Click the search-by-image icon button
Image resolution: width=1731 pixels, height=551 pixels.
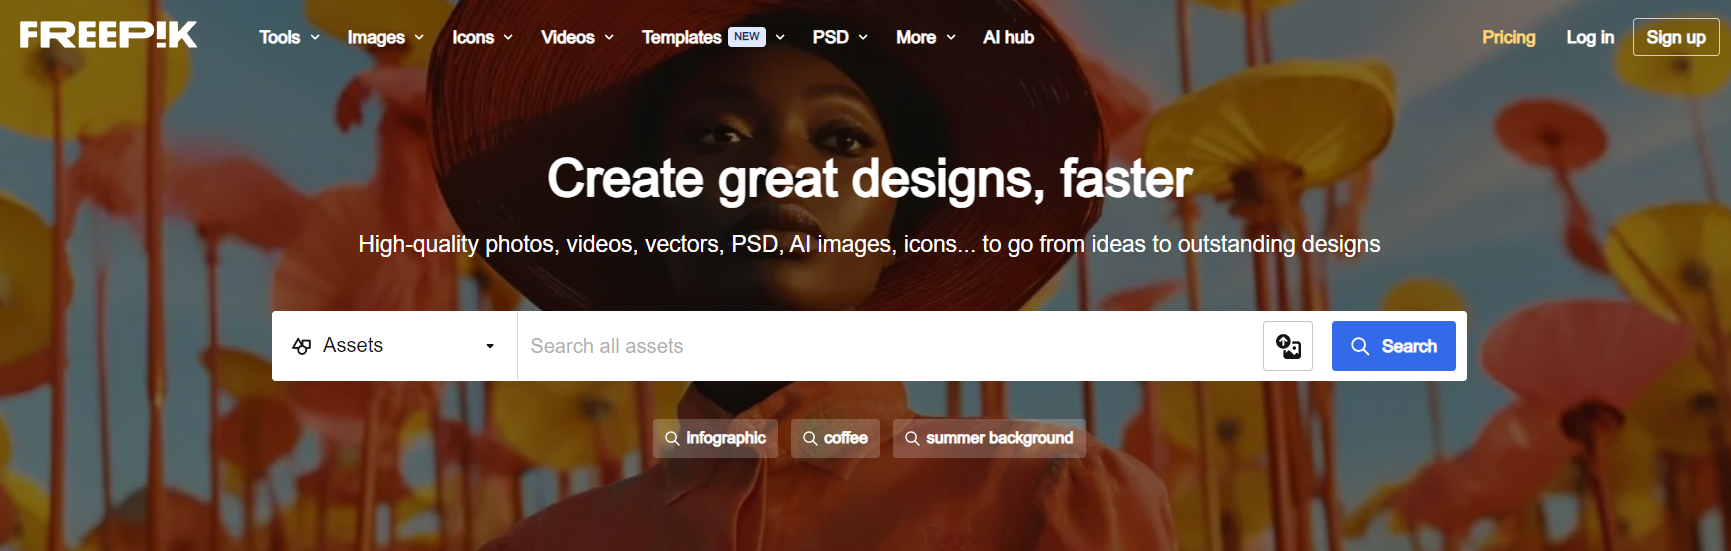point(1287,346)
